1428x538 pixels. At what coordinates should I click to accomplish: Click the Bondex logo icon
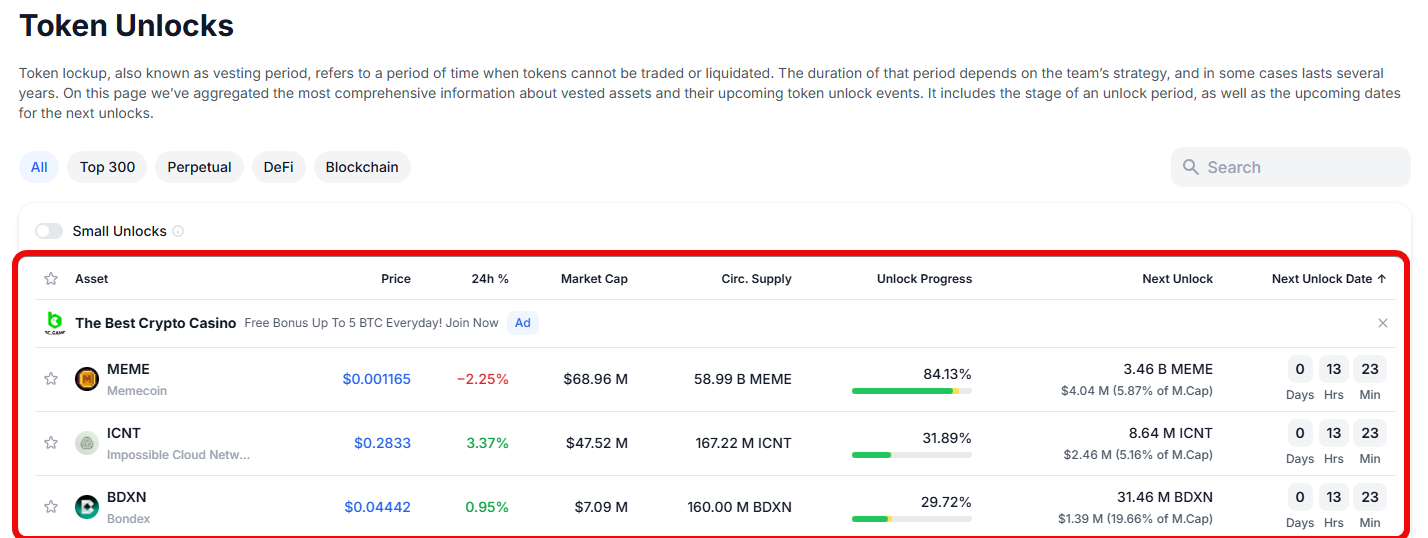(x=87, y=507)
